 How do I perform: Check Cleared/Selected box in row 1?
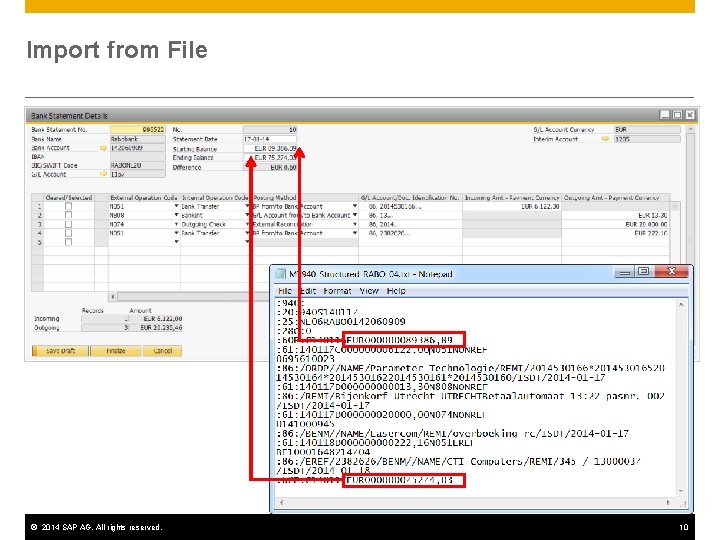[68, 206]
